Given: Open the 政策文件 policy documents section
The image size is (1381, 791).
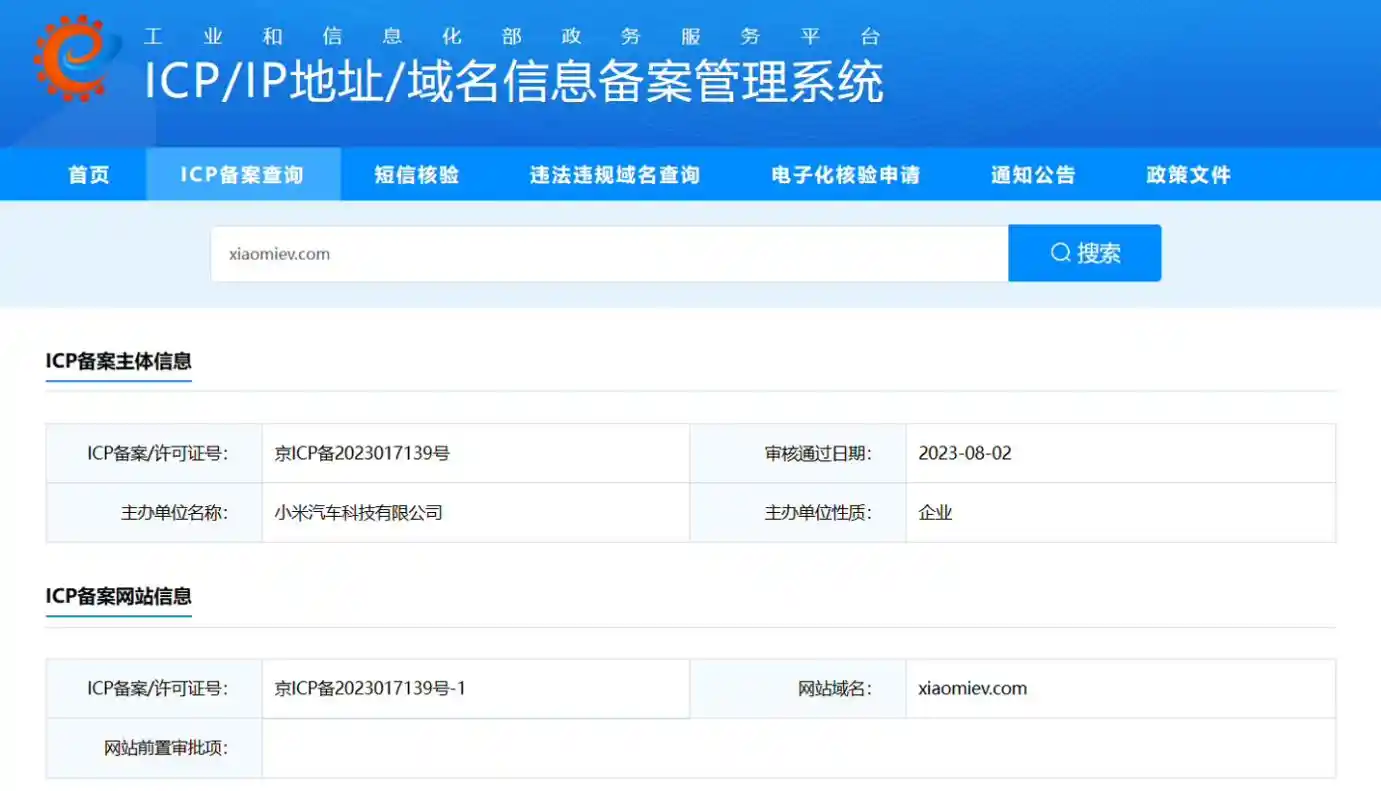Looking at the screenshot, I should [x=1187, y=173].
